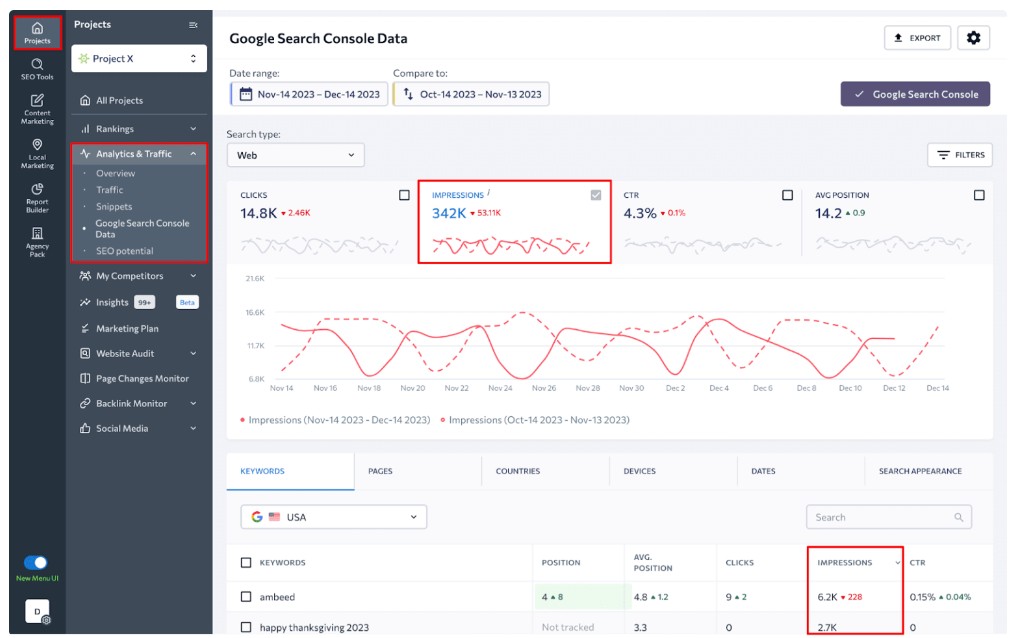
Task: Expand the USA country dropdown
Action: [333, 517]
